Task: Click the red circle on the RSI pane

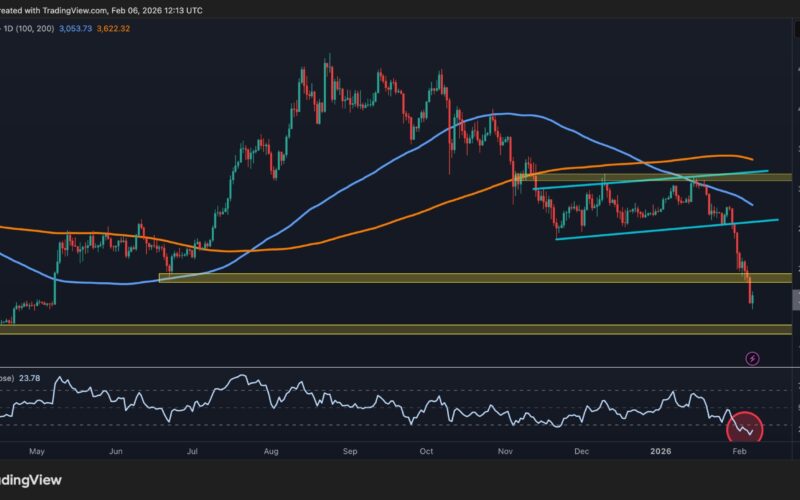Action: (745, 427)
